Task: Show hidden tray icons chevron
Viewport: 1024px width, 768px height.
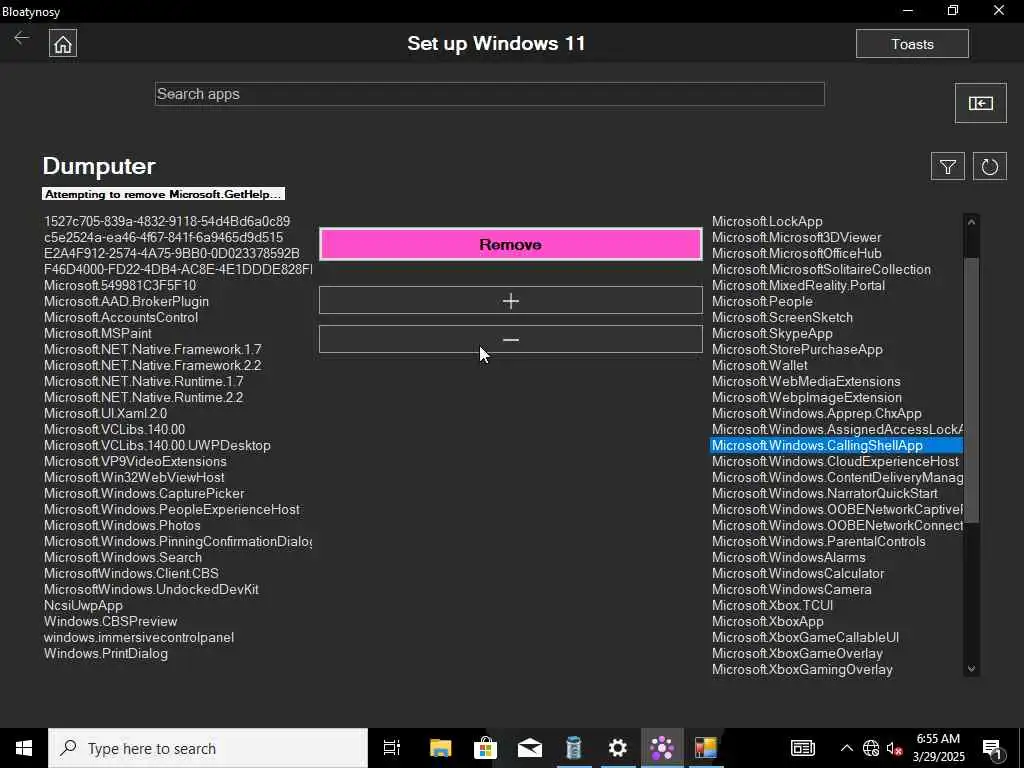Action: (846, 748)
